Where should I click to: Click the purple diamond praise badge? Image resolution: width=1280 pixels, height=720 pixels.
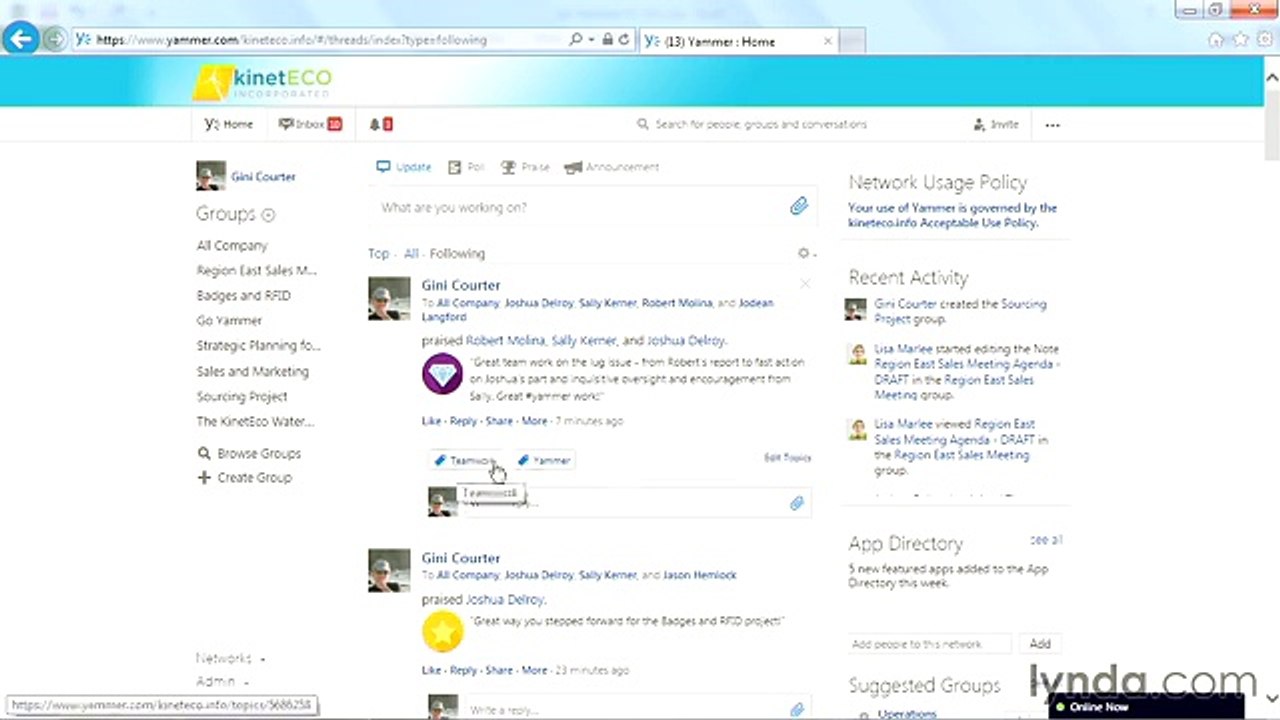(x=442, y=375)
